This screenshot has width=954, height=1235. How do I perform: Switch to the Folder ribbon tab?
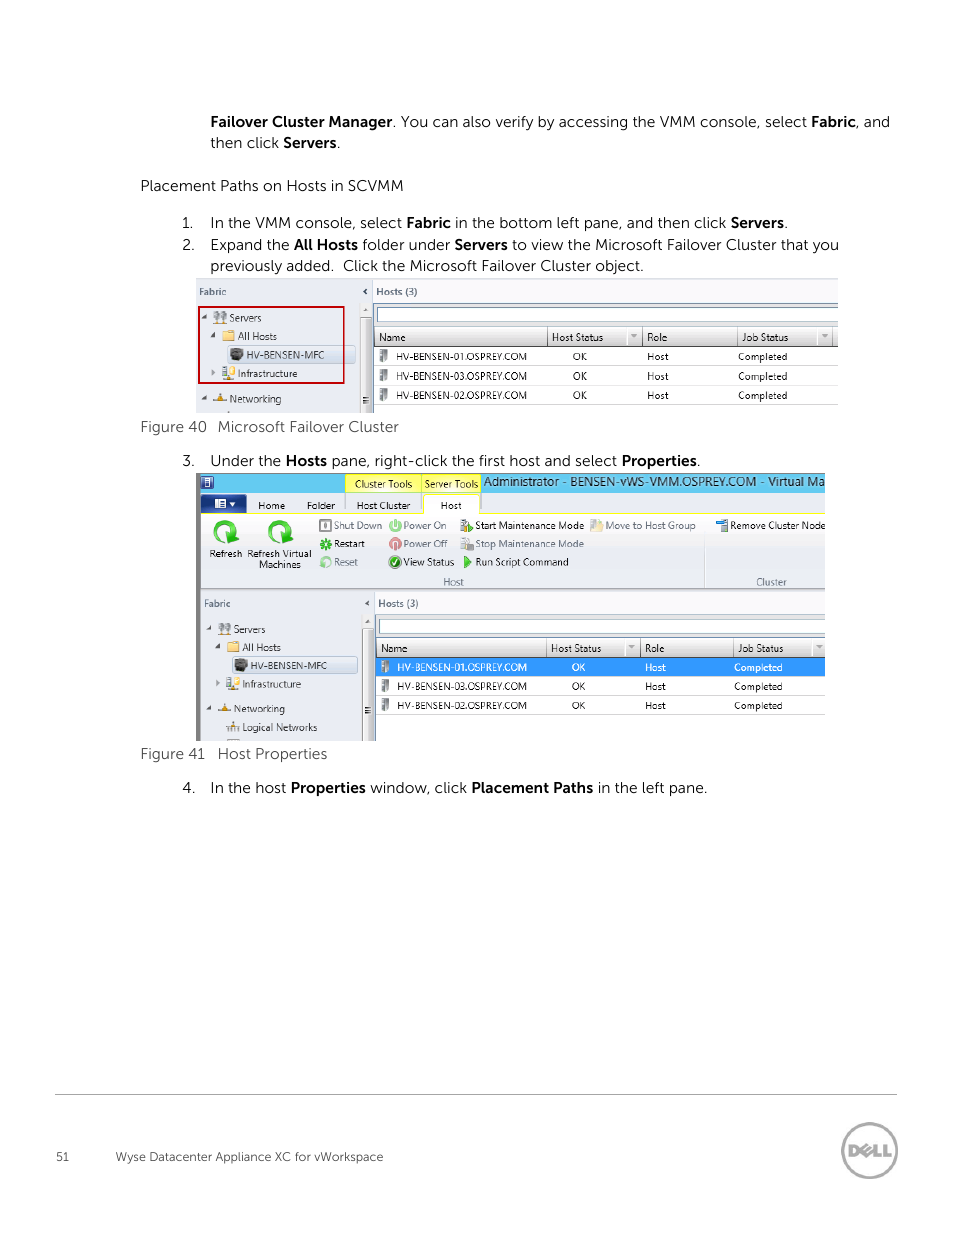click(321, 505)
